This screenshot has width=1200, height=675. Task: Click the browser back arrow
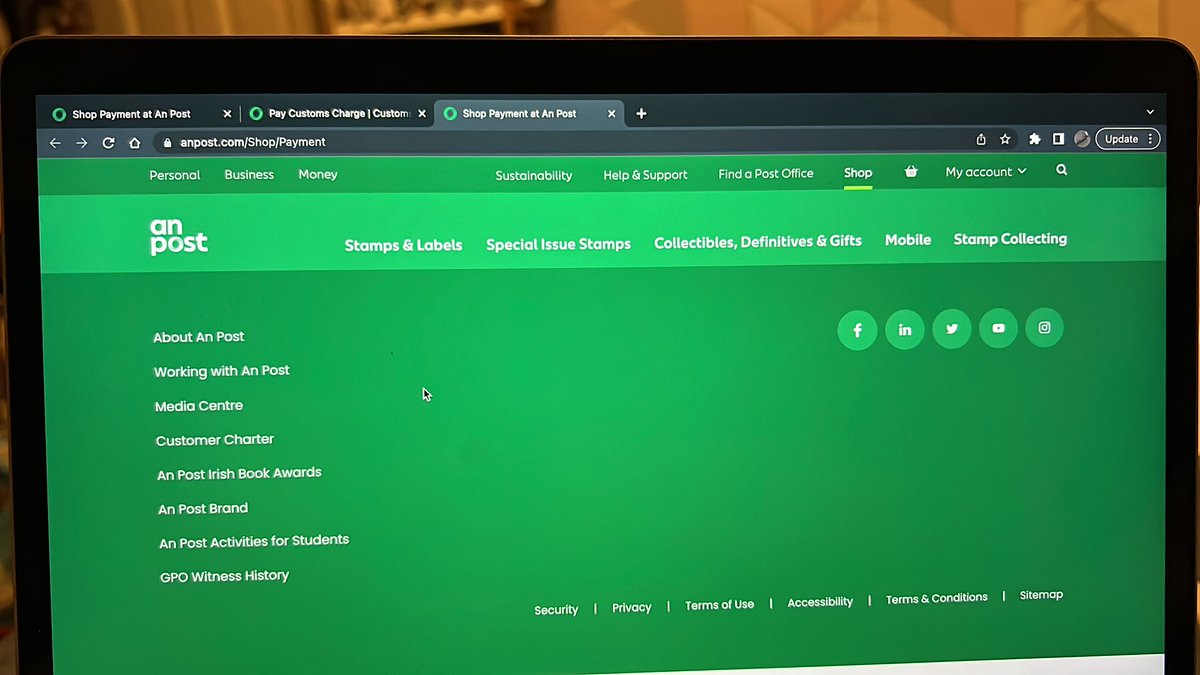56,143
